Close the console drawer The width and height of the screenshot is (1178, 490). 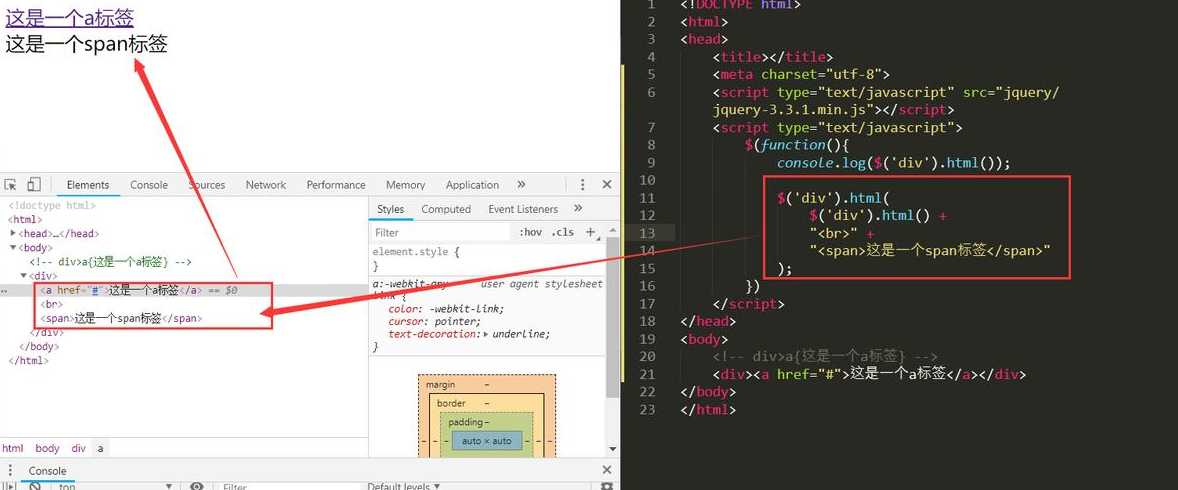coord(607,470)
